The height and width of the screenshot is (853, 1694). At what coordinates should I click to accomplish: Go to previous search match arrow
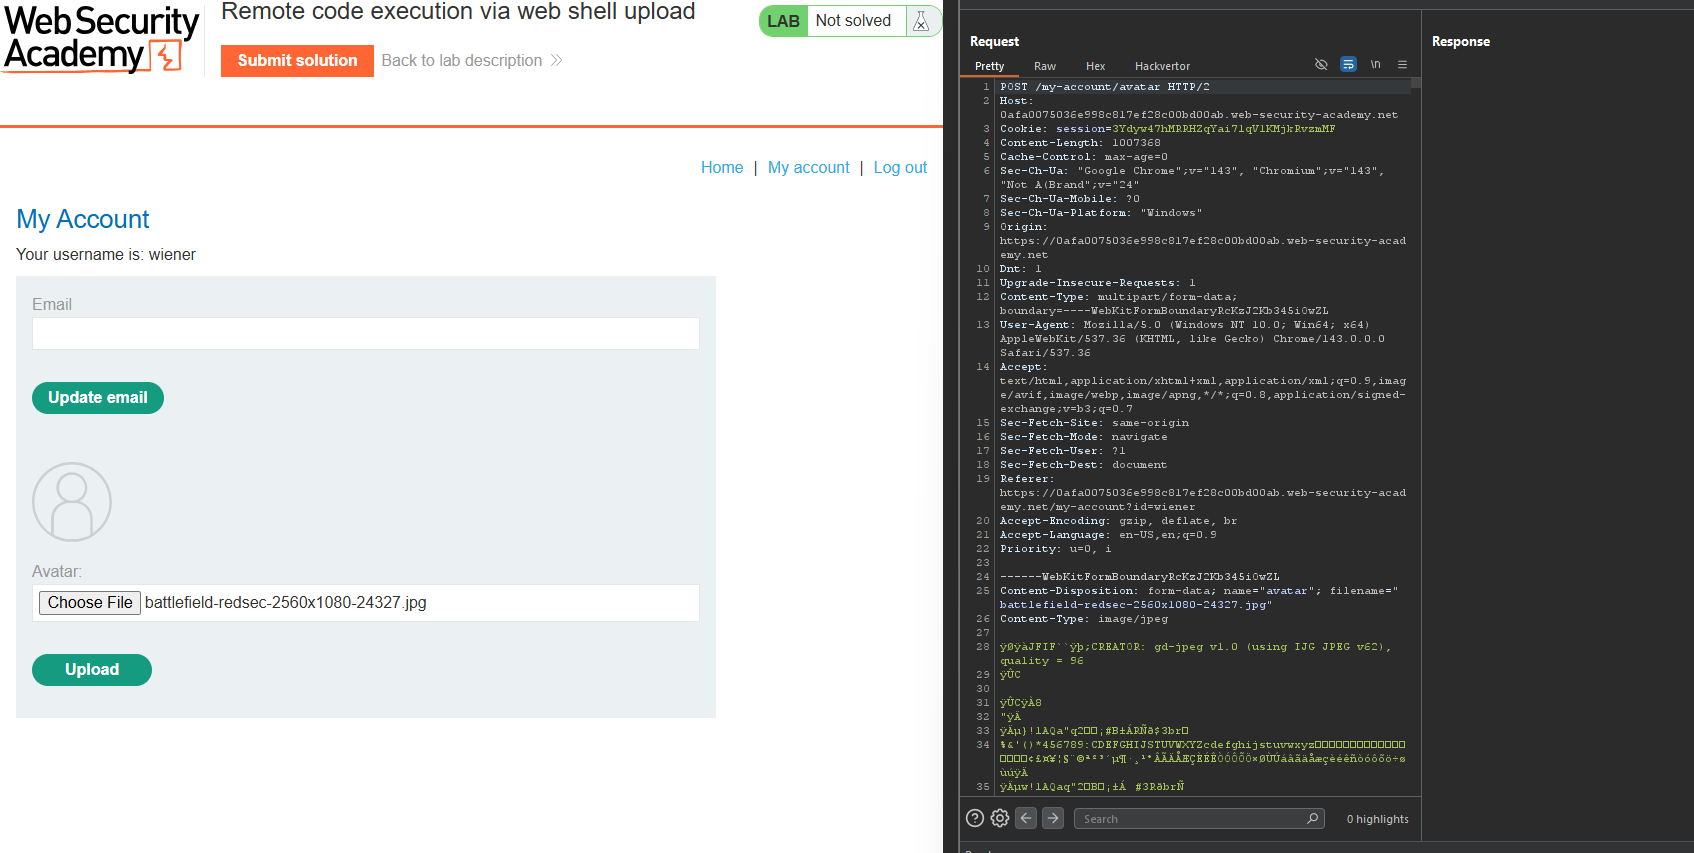pos(1026,818)
